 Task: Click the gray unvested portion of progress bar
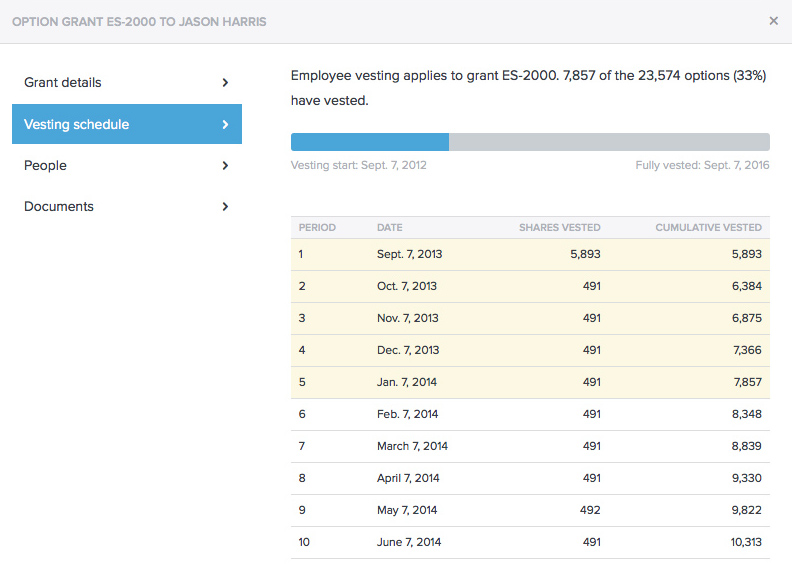click(x=609, y=142)
